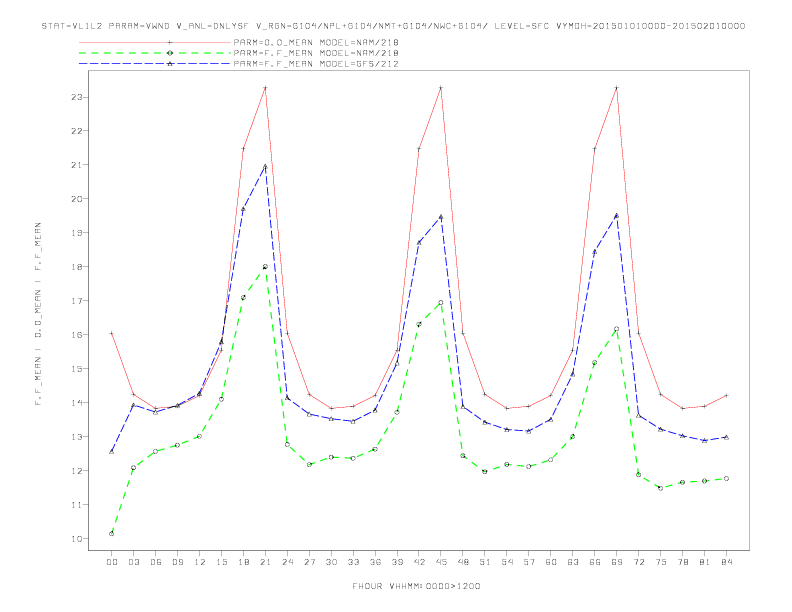Click x-axis tick label 60
792x612 pixels.
pyautogui.click(x=551, y=562)
